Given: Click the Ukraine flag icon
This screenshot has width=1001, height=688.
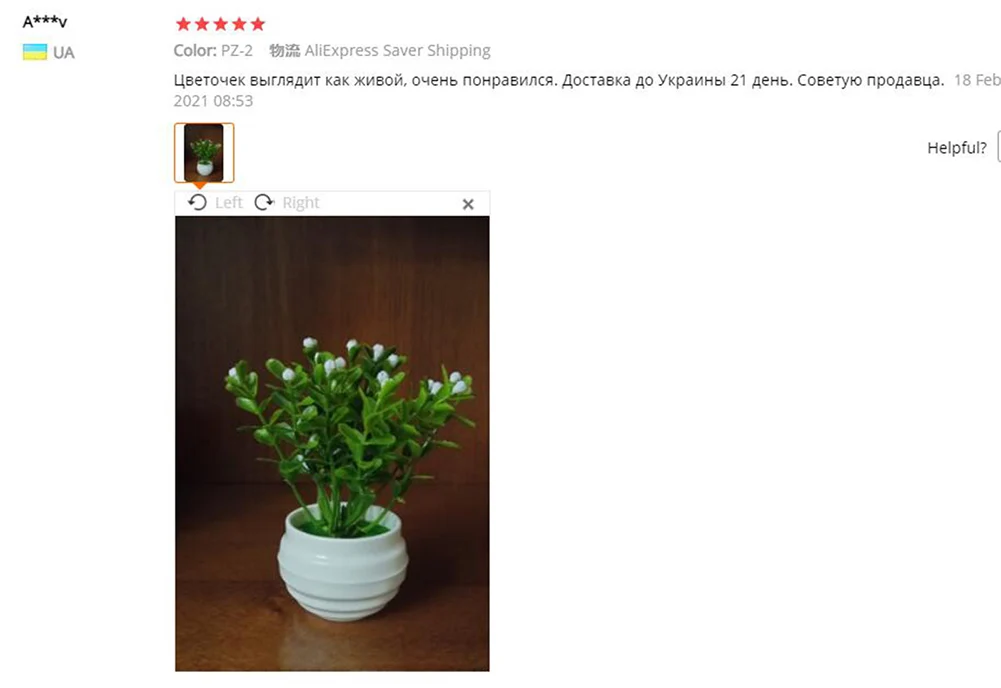Looking at the screenshot, I should coord(34,52).
